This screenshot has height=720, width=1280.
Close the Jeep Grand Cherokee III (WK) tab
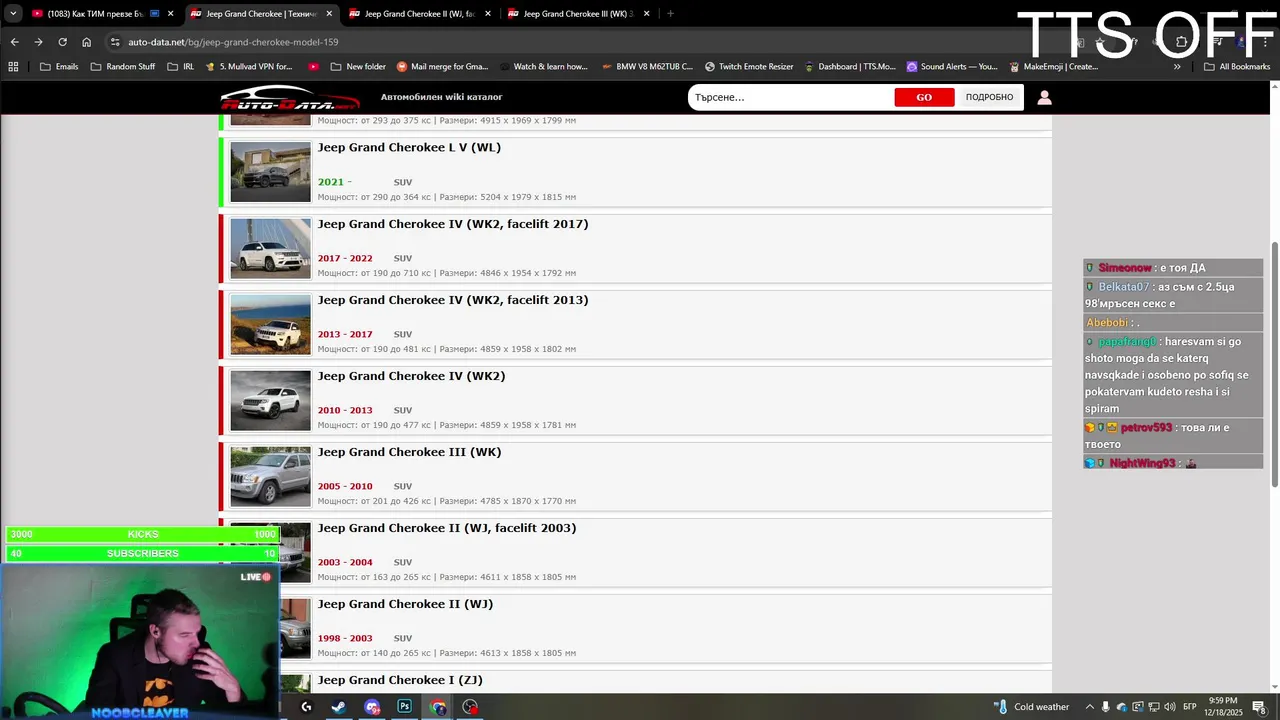(x=647, y=14)
